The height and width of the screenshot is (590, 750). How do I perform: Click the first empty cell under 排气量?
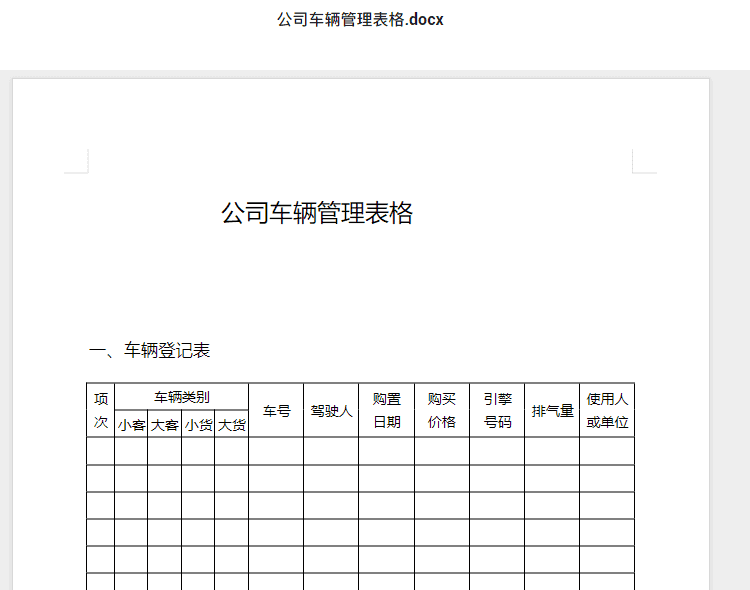552,451
